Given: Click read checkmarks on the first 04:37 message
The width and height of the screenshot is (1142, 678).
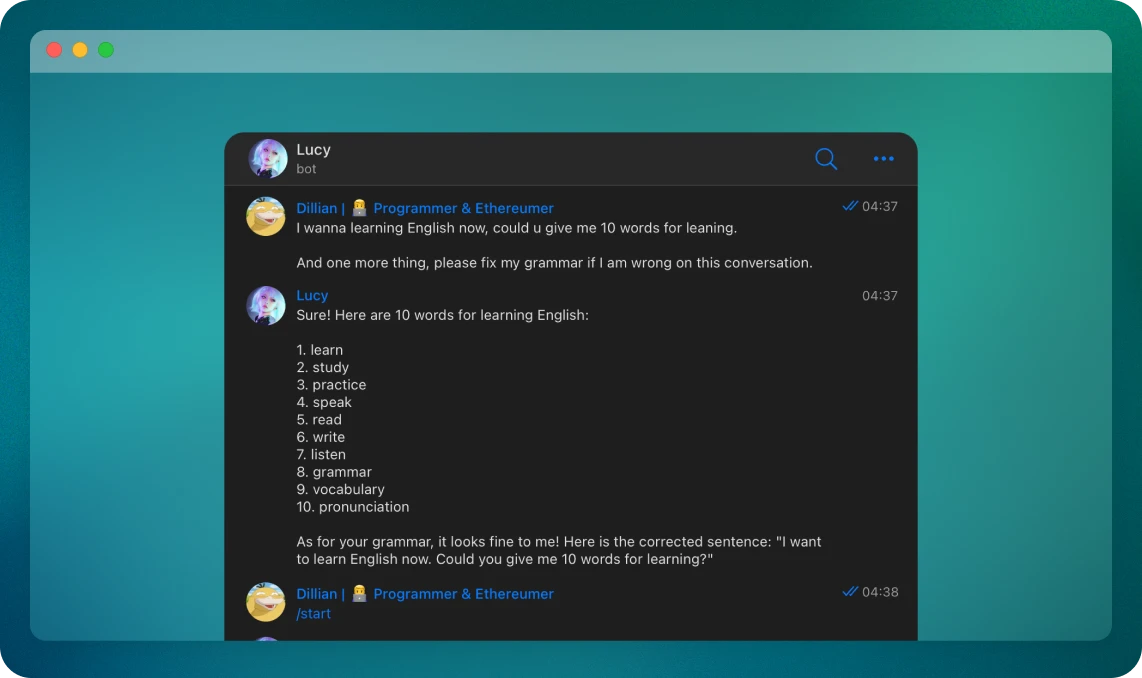Looking at the screenshot, I should pos(850,206).
